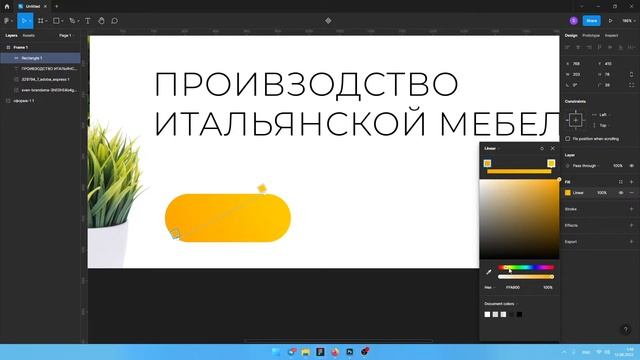Image resolution: width=640 pixels, height=360 pixels.
Task: Open Linear gradient type dropdown
Action: tap(492, 149)
